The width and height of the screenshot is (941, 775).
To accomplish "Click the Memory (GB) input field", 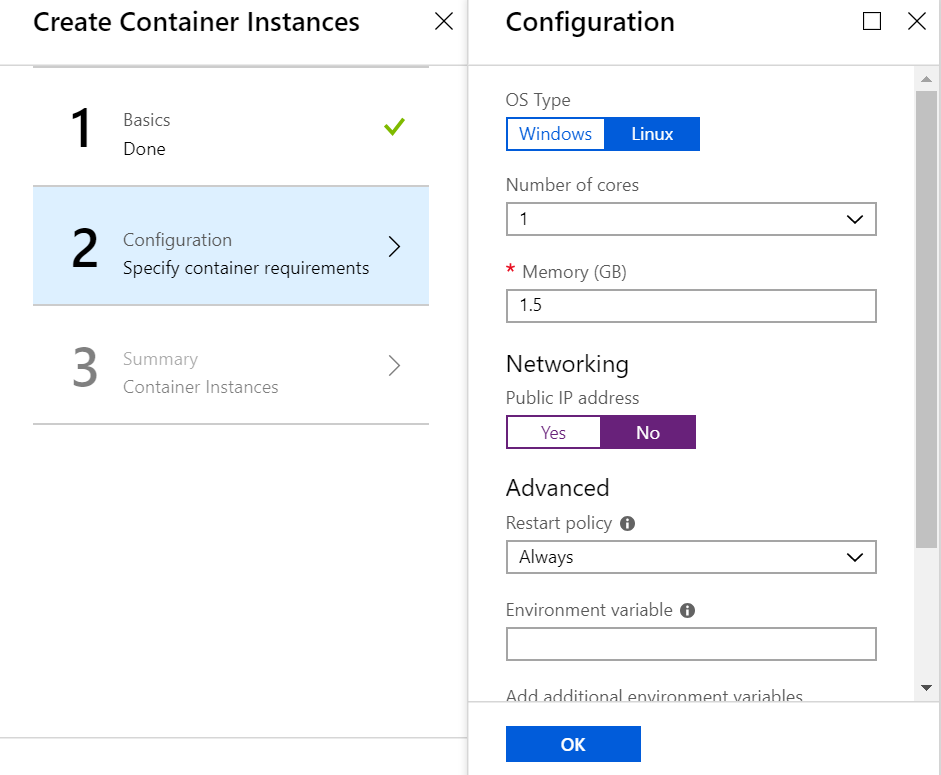I will click(x=690, y=305).
